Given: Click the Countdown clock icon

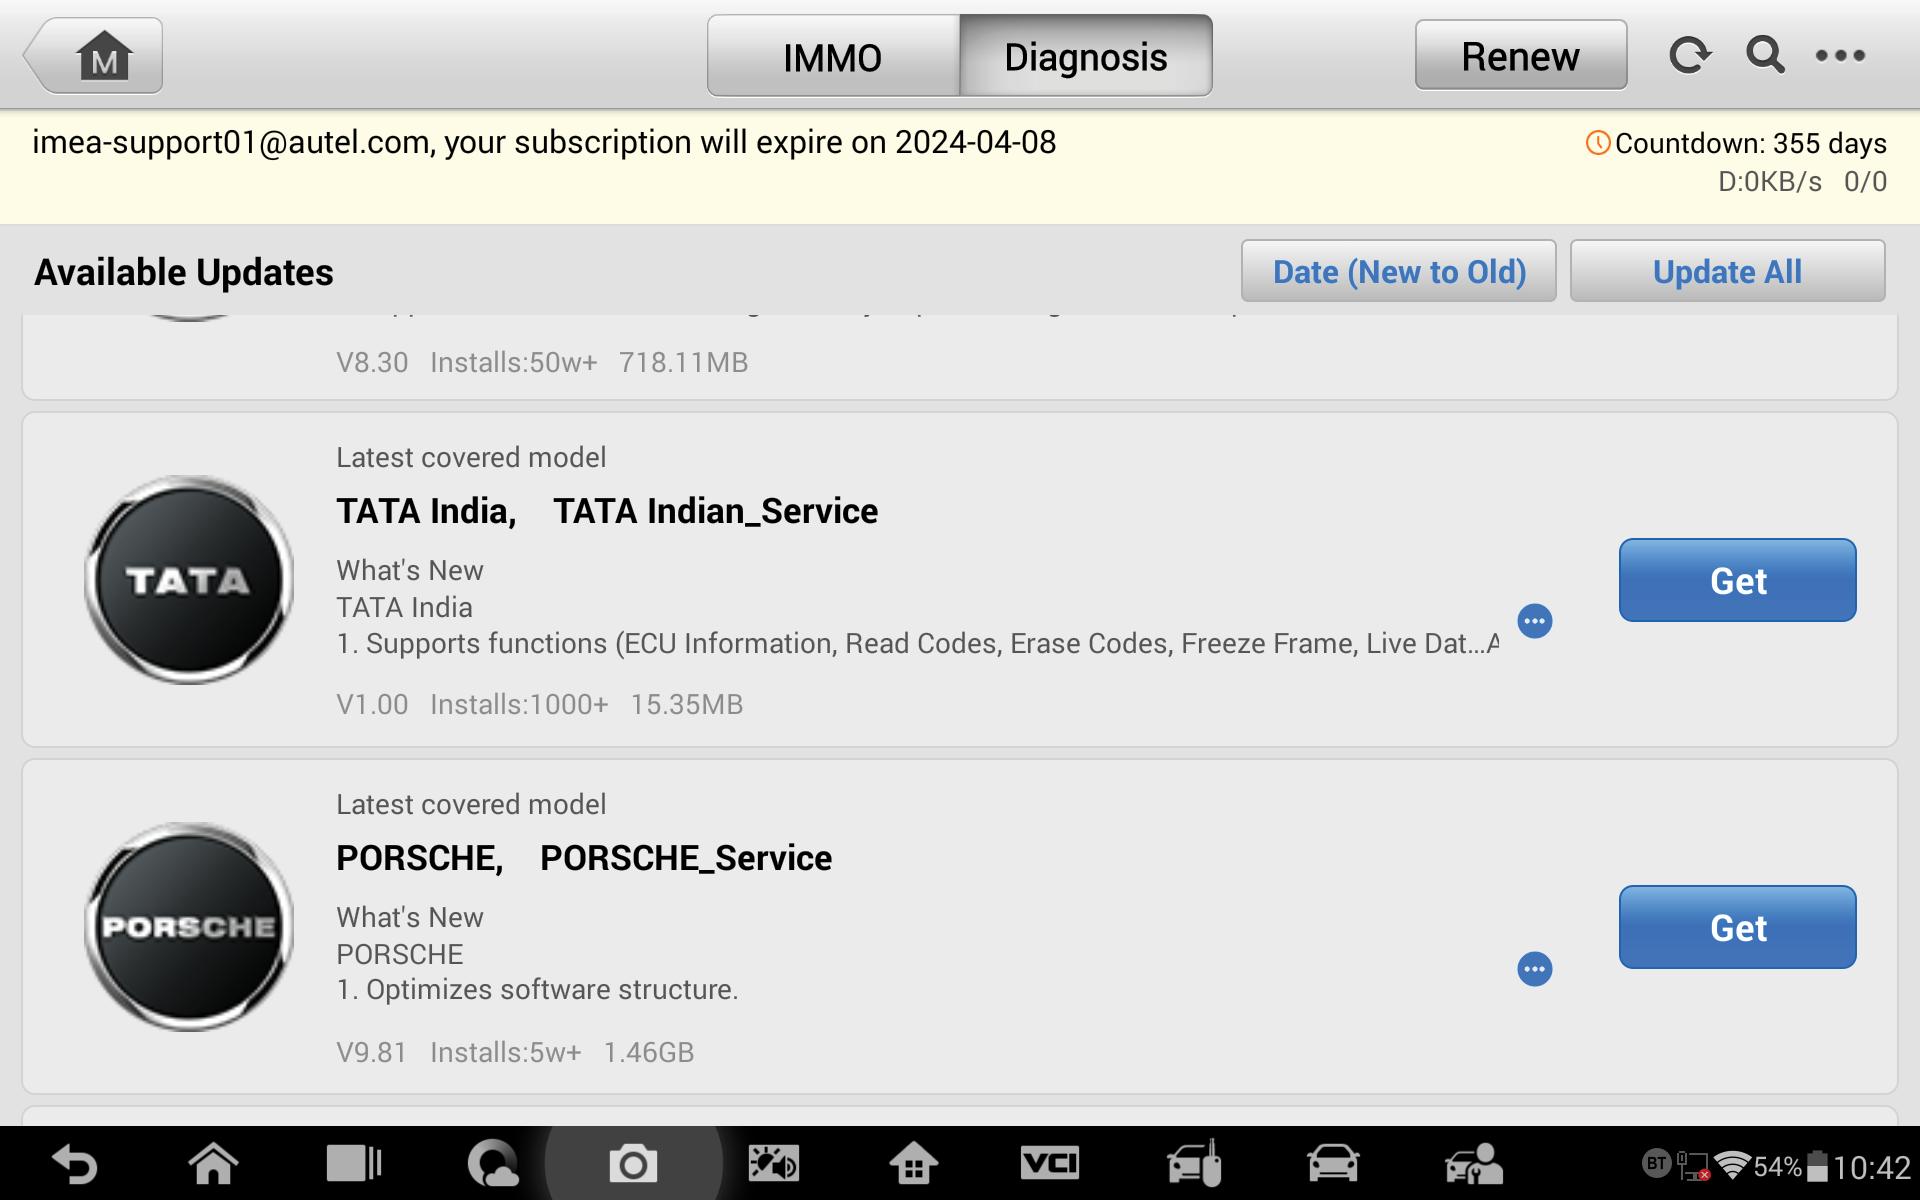Looking at the screenshot, I should 1597,143.
